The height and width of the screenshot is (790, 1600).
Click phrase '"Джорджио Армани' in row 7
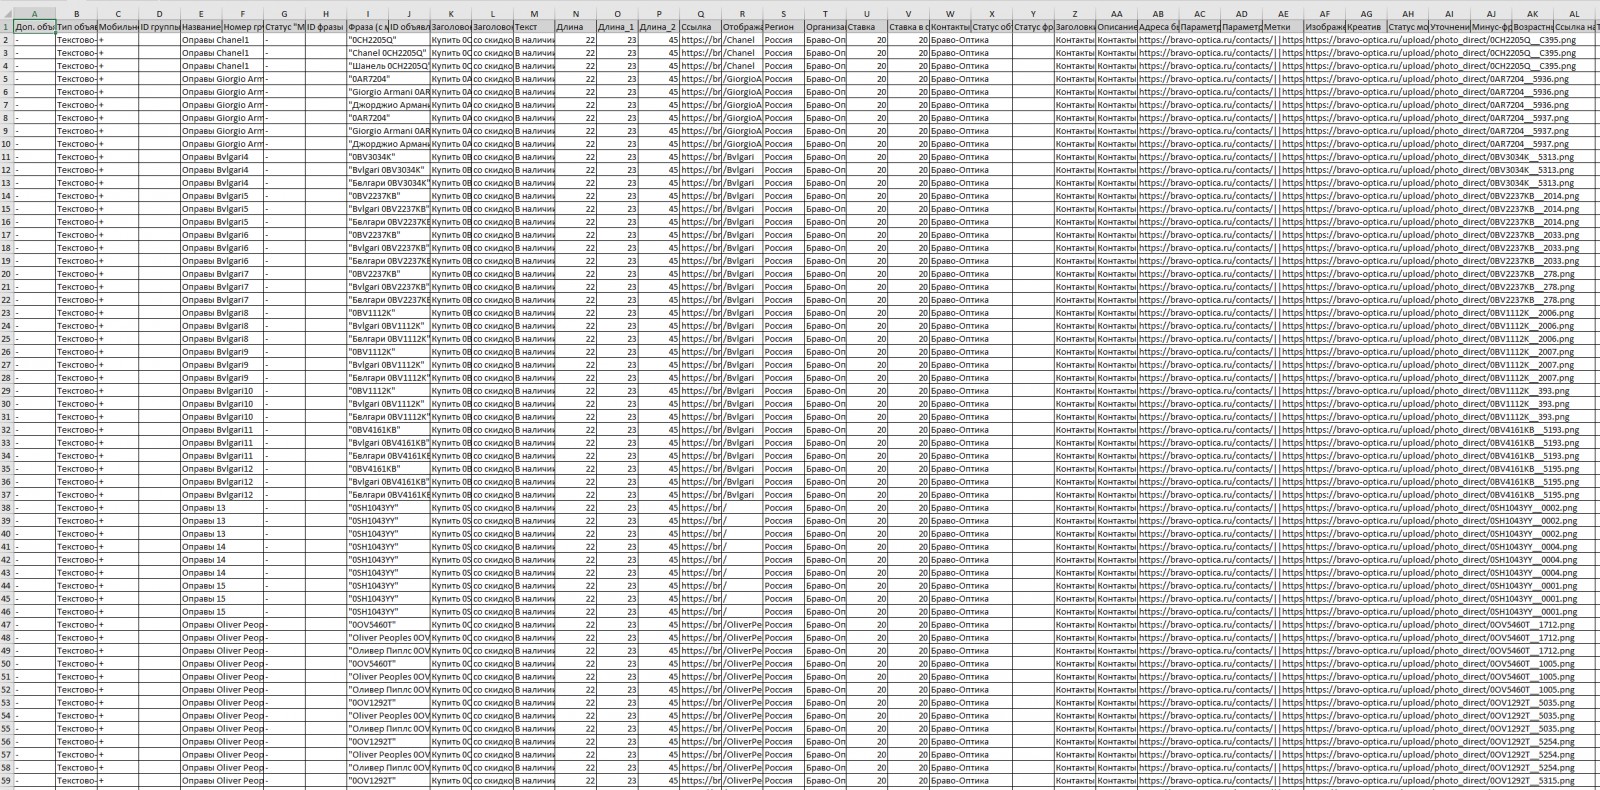(x=388, y=105)
